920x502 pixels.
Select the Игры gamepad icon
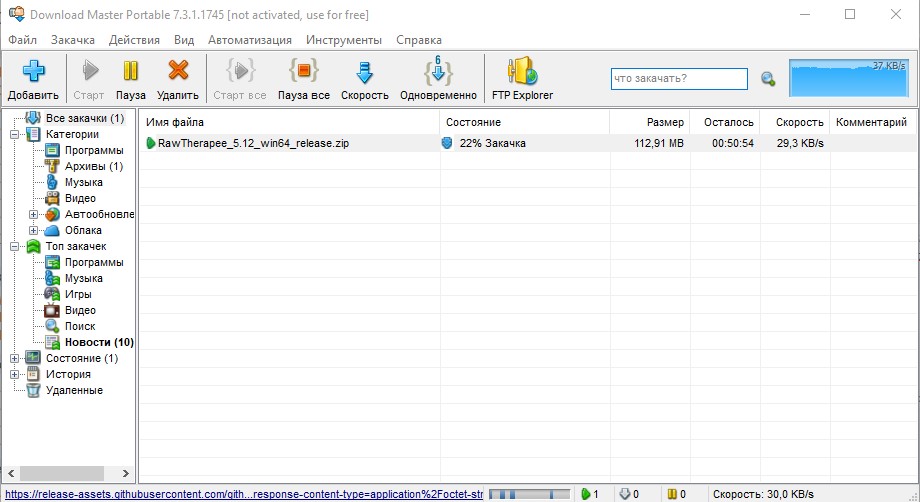(x=52, y=294)
